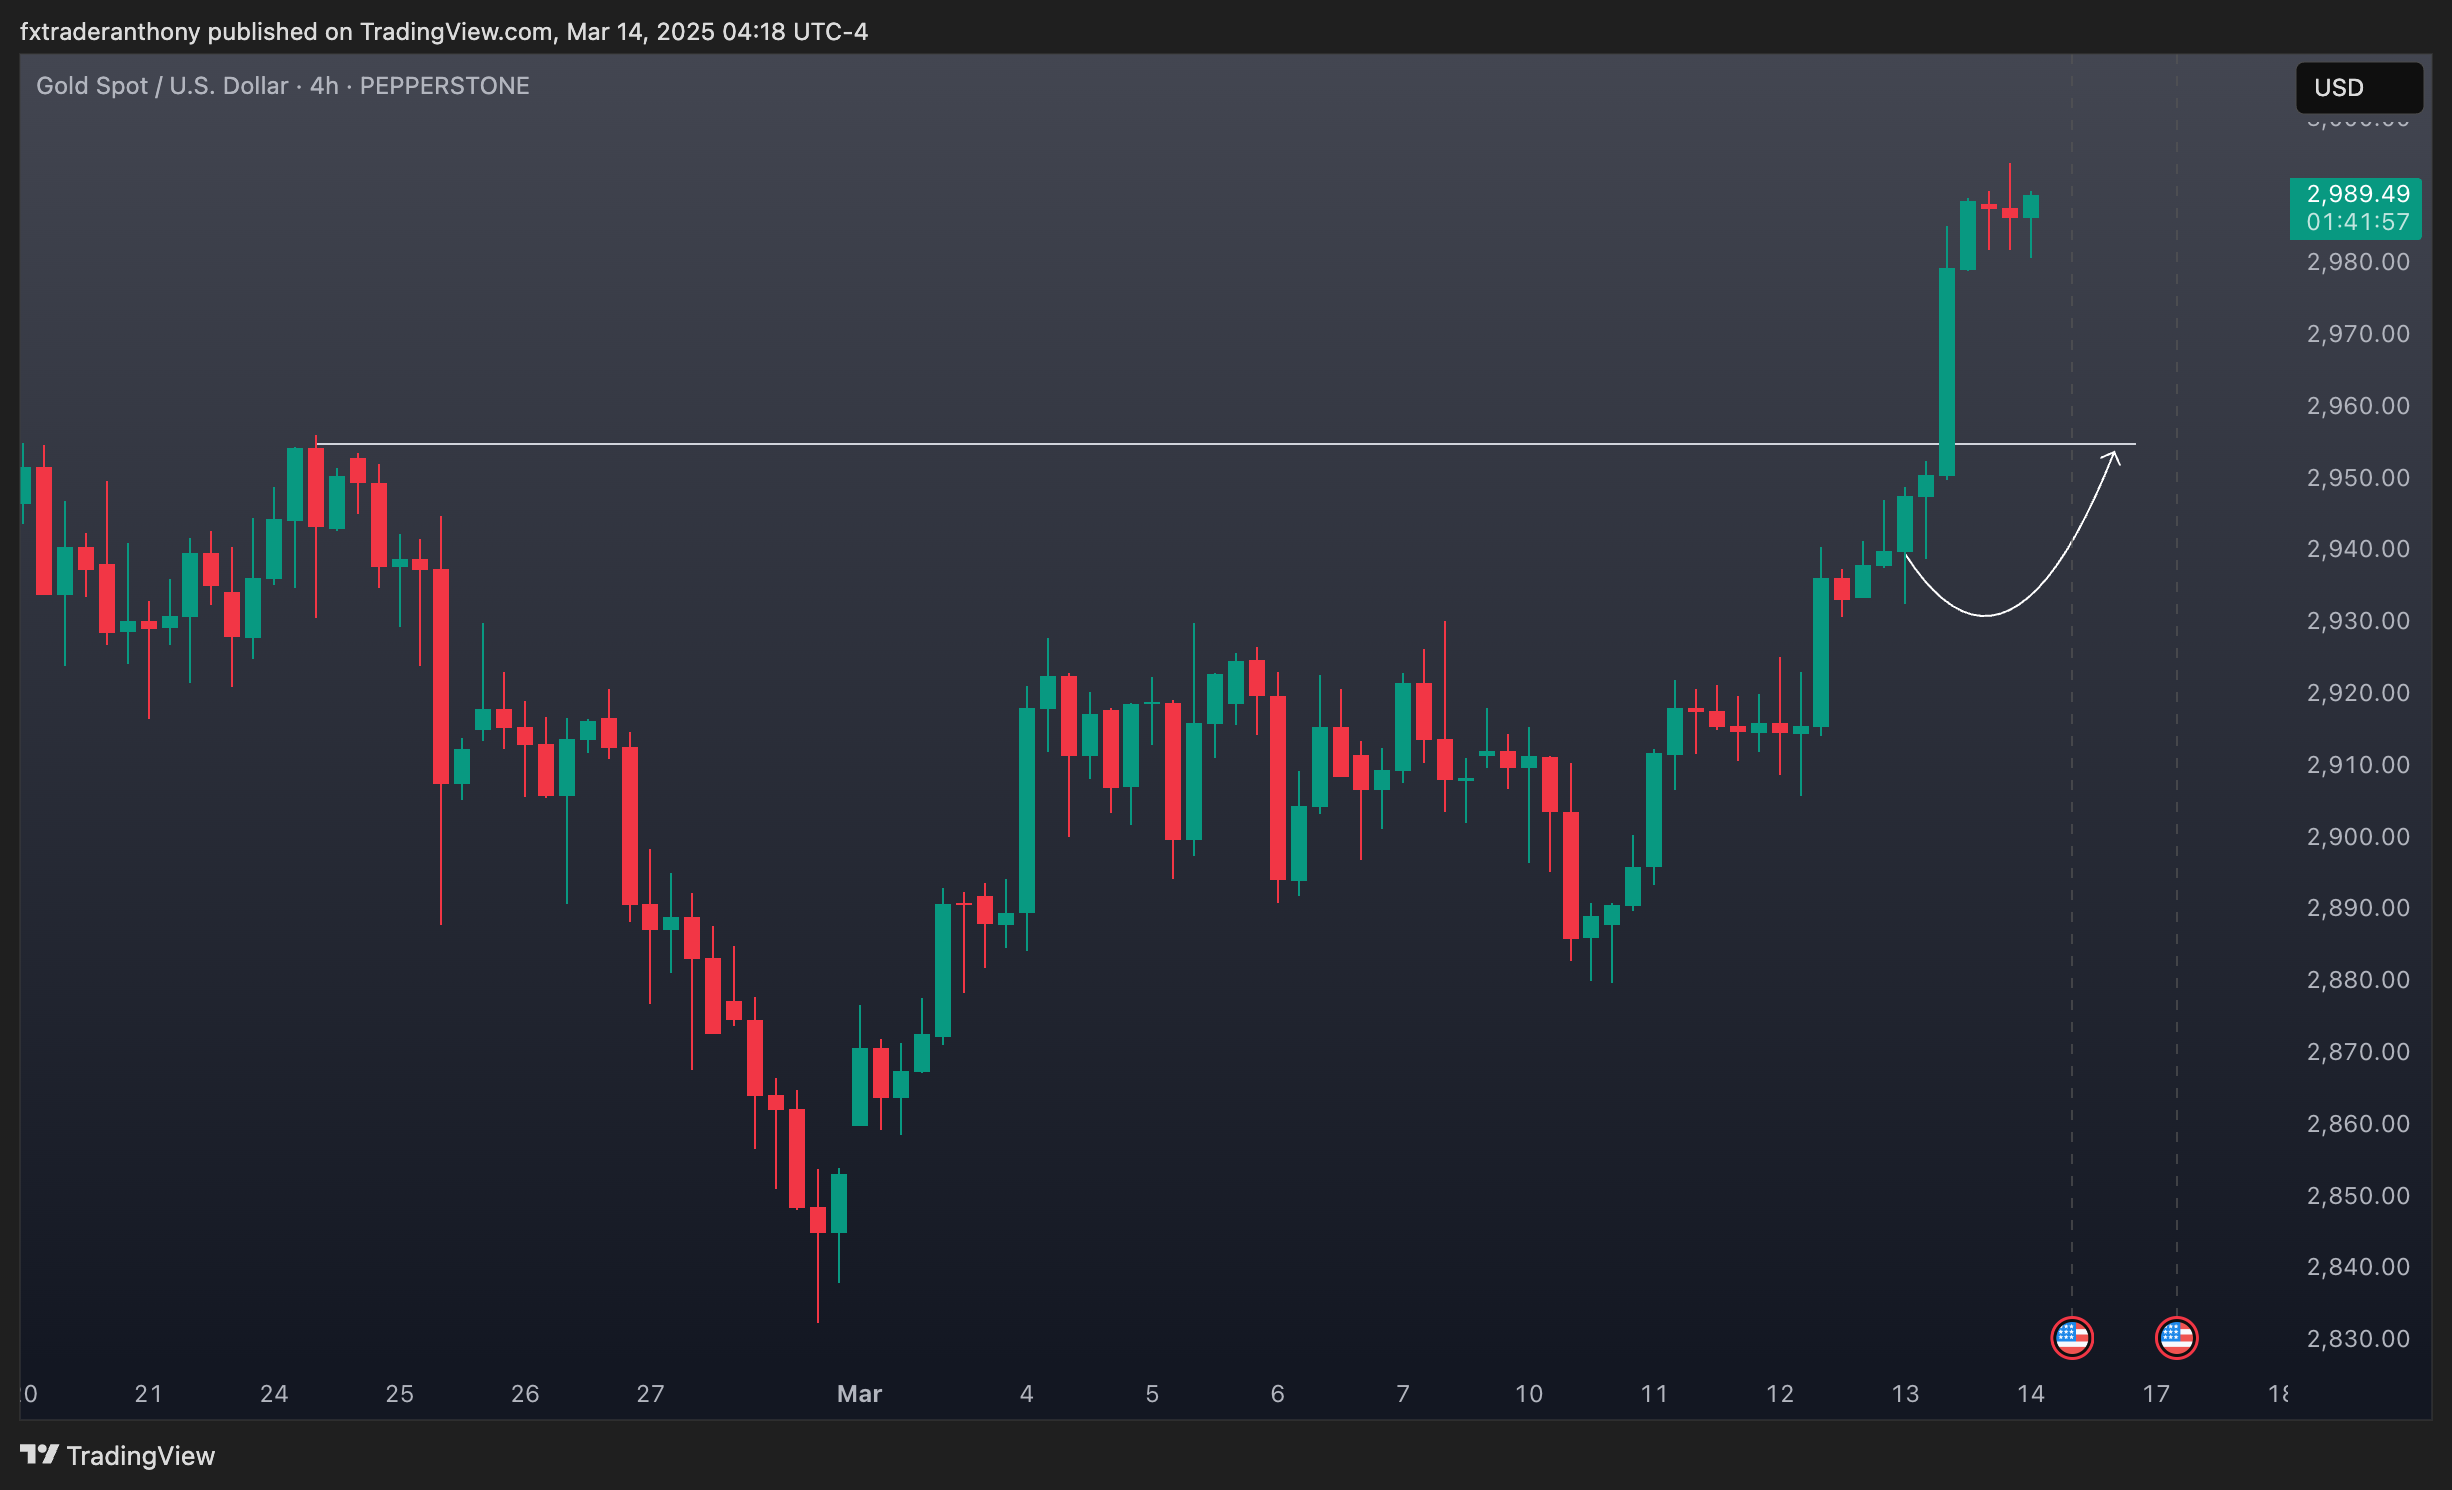Click the date 26 on the time axis
2452x1490 pixels.
525,1394
